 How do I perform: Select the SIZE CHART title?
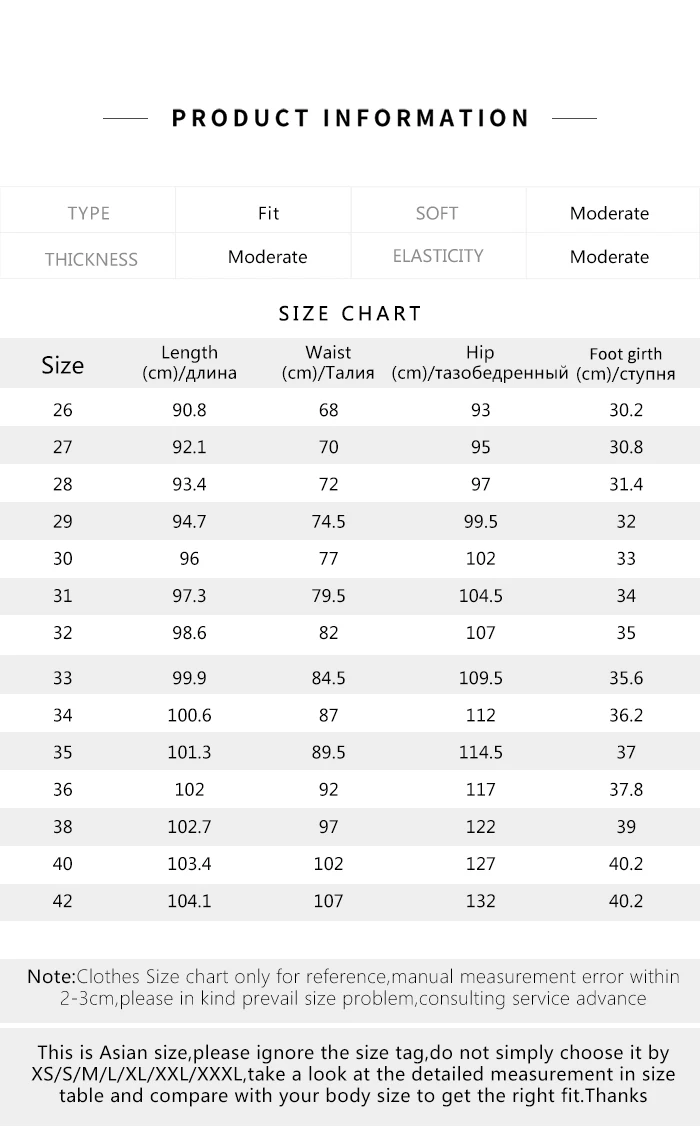click(350, 314)
